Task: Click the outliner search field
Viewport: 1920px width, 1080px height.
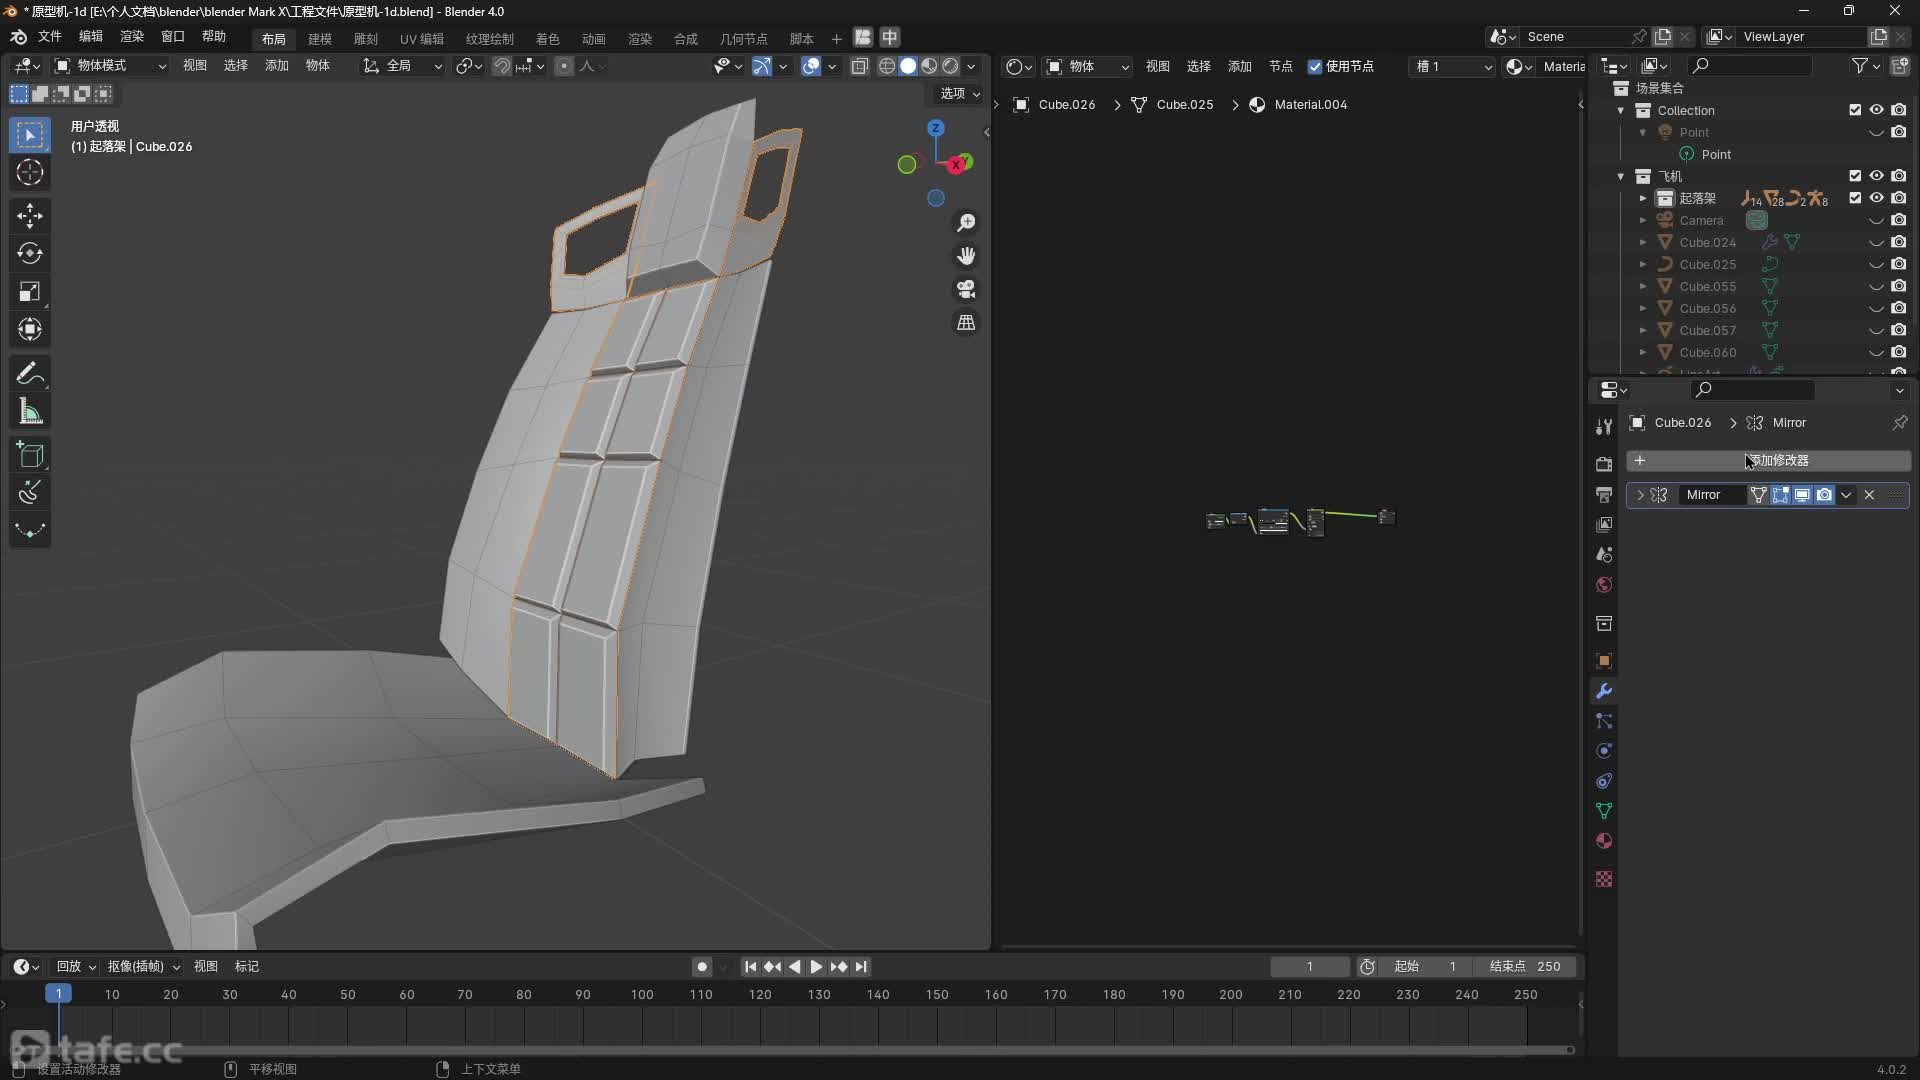Action: point(1750,66)
